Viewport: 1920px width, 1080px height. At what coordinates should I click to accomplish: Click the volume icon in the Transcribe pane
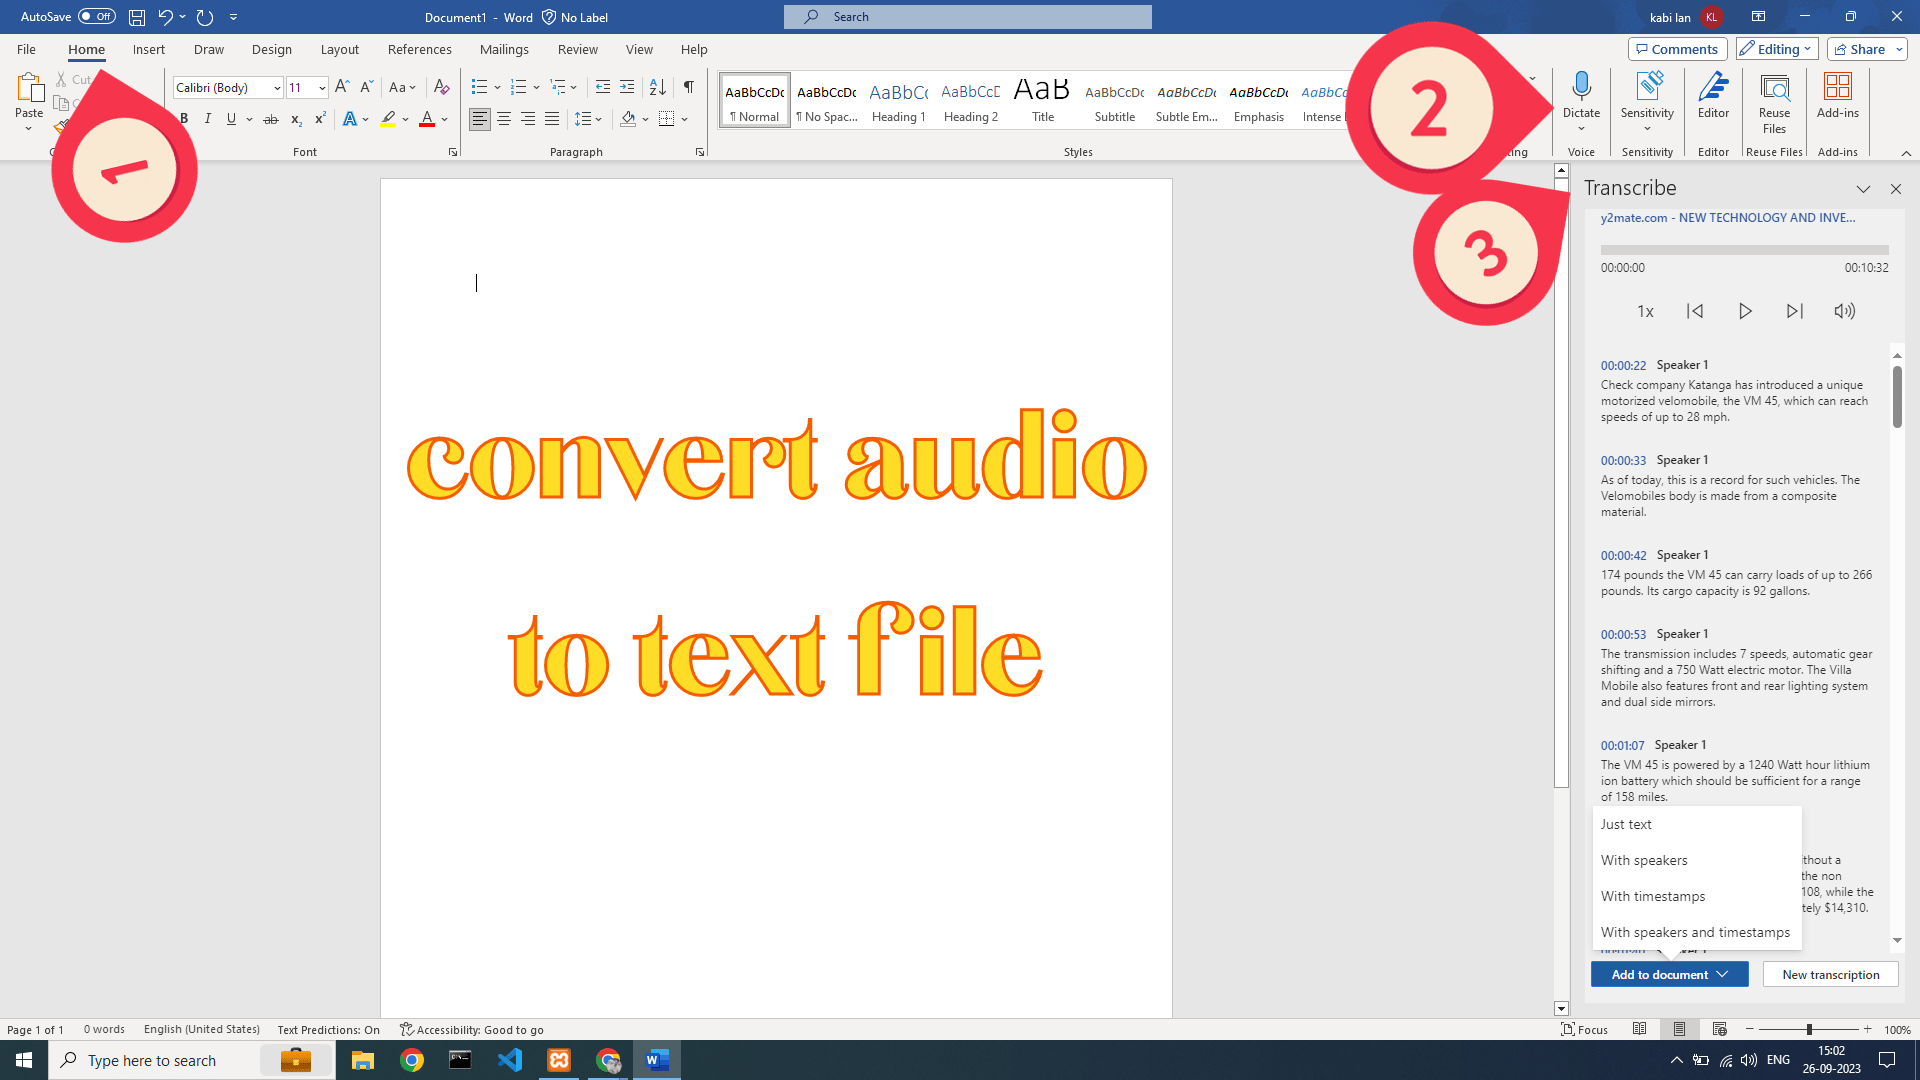click(x=1845, y=311)
